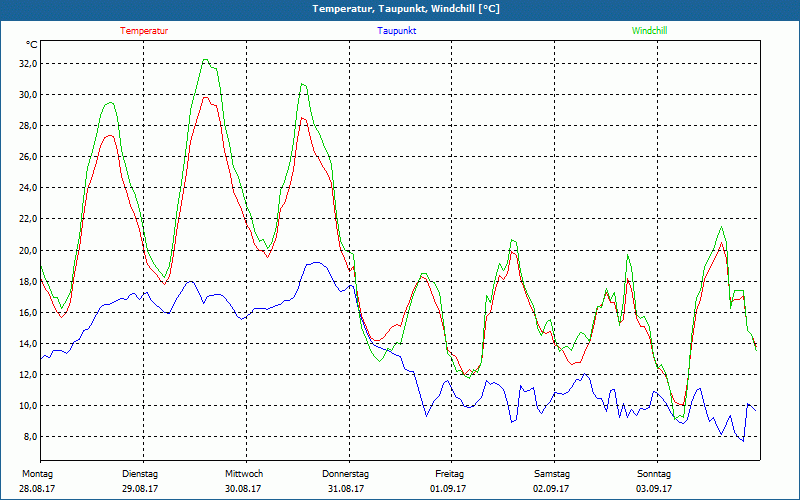Click the date 31.08.17
Image resolution: width=800 pixels, height=500 pixels.
[x=345, y=489]
